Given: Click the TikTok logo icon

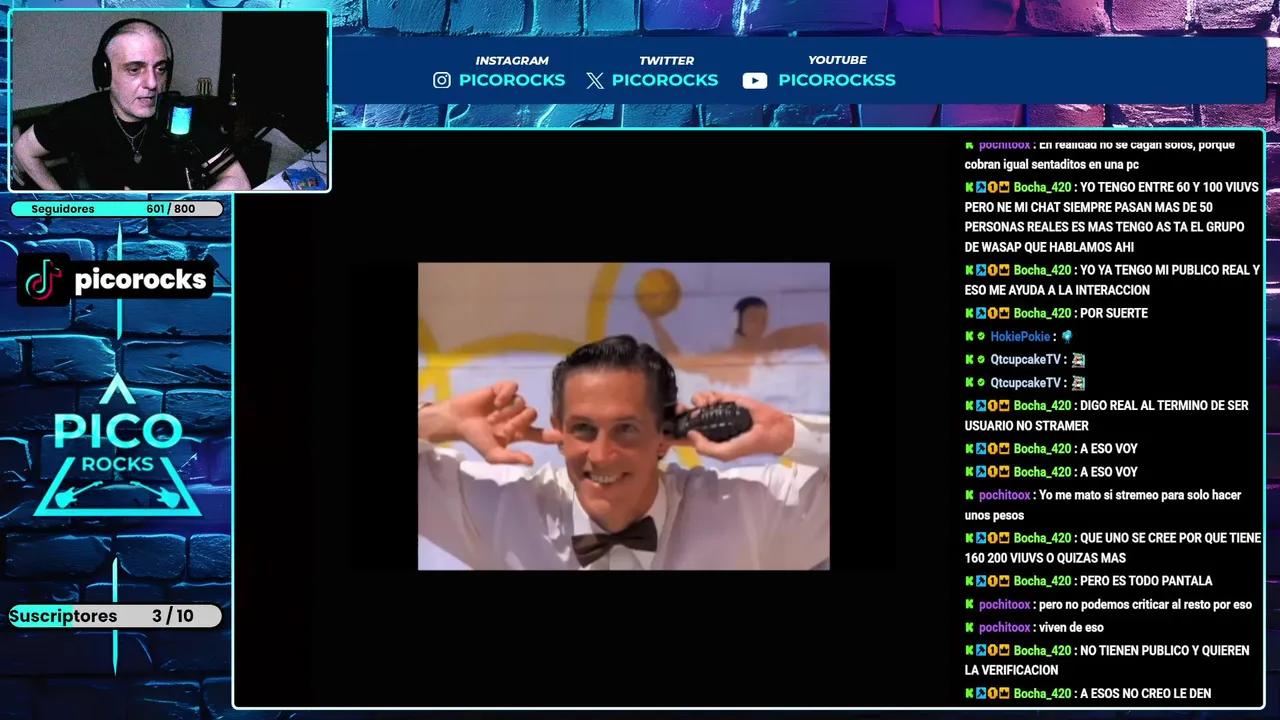Looking at the screenshot, I should tap(44, 280).
